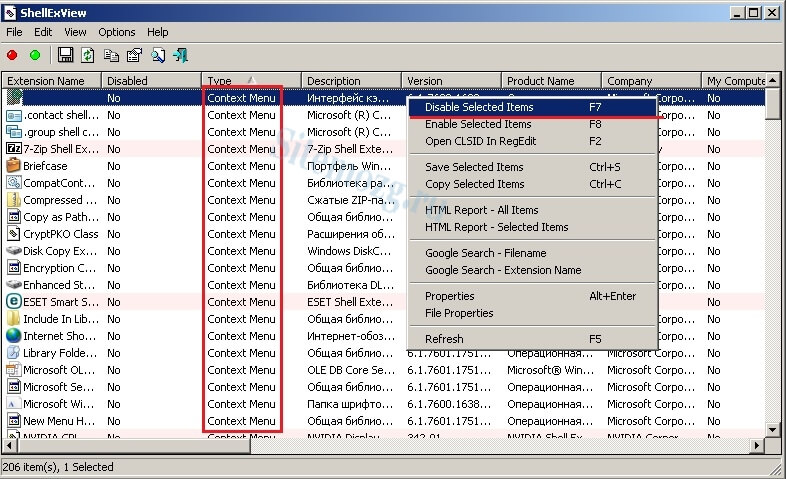This screenshot has height=479, width=786.
Task: Select the Microsoft Se... row name
Action: [59, 387]
